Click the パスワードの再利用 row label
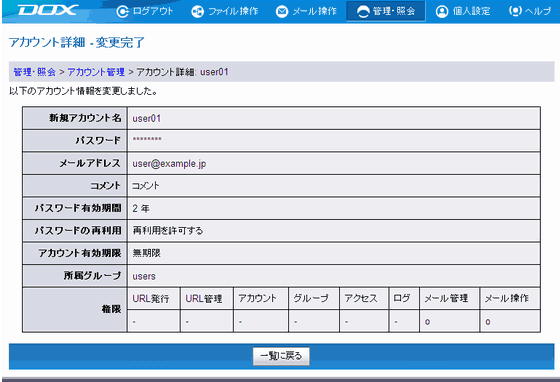Viewport: 560px width, 382px height. click(78, 231)
